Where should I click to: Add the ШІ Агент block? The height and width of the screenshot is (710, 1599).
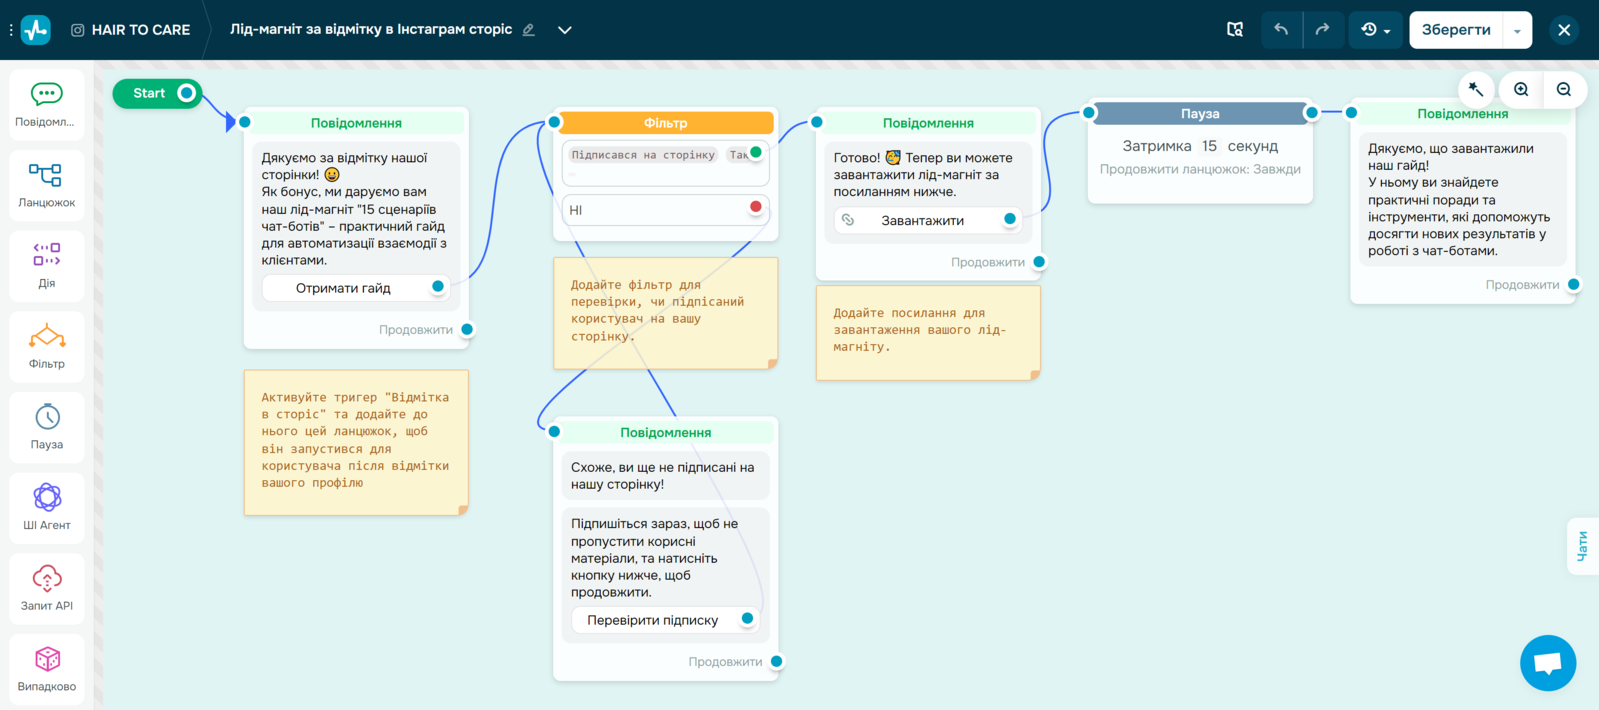(x=46, y=507)
